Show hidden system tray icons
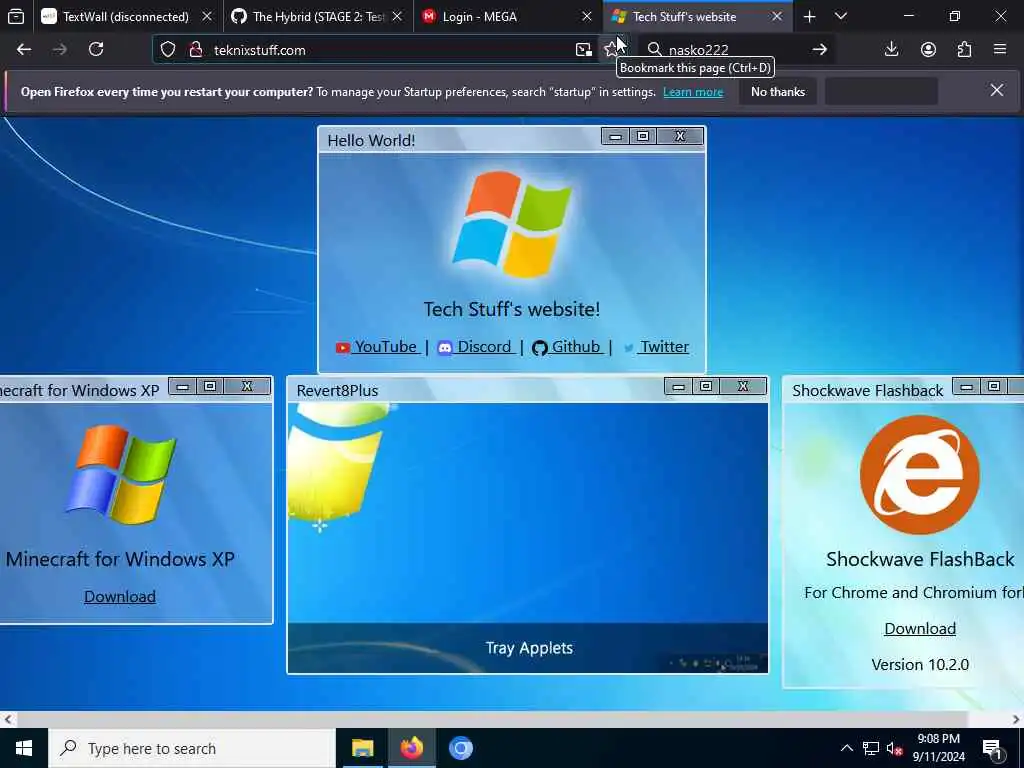 (846, 748)
